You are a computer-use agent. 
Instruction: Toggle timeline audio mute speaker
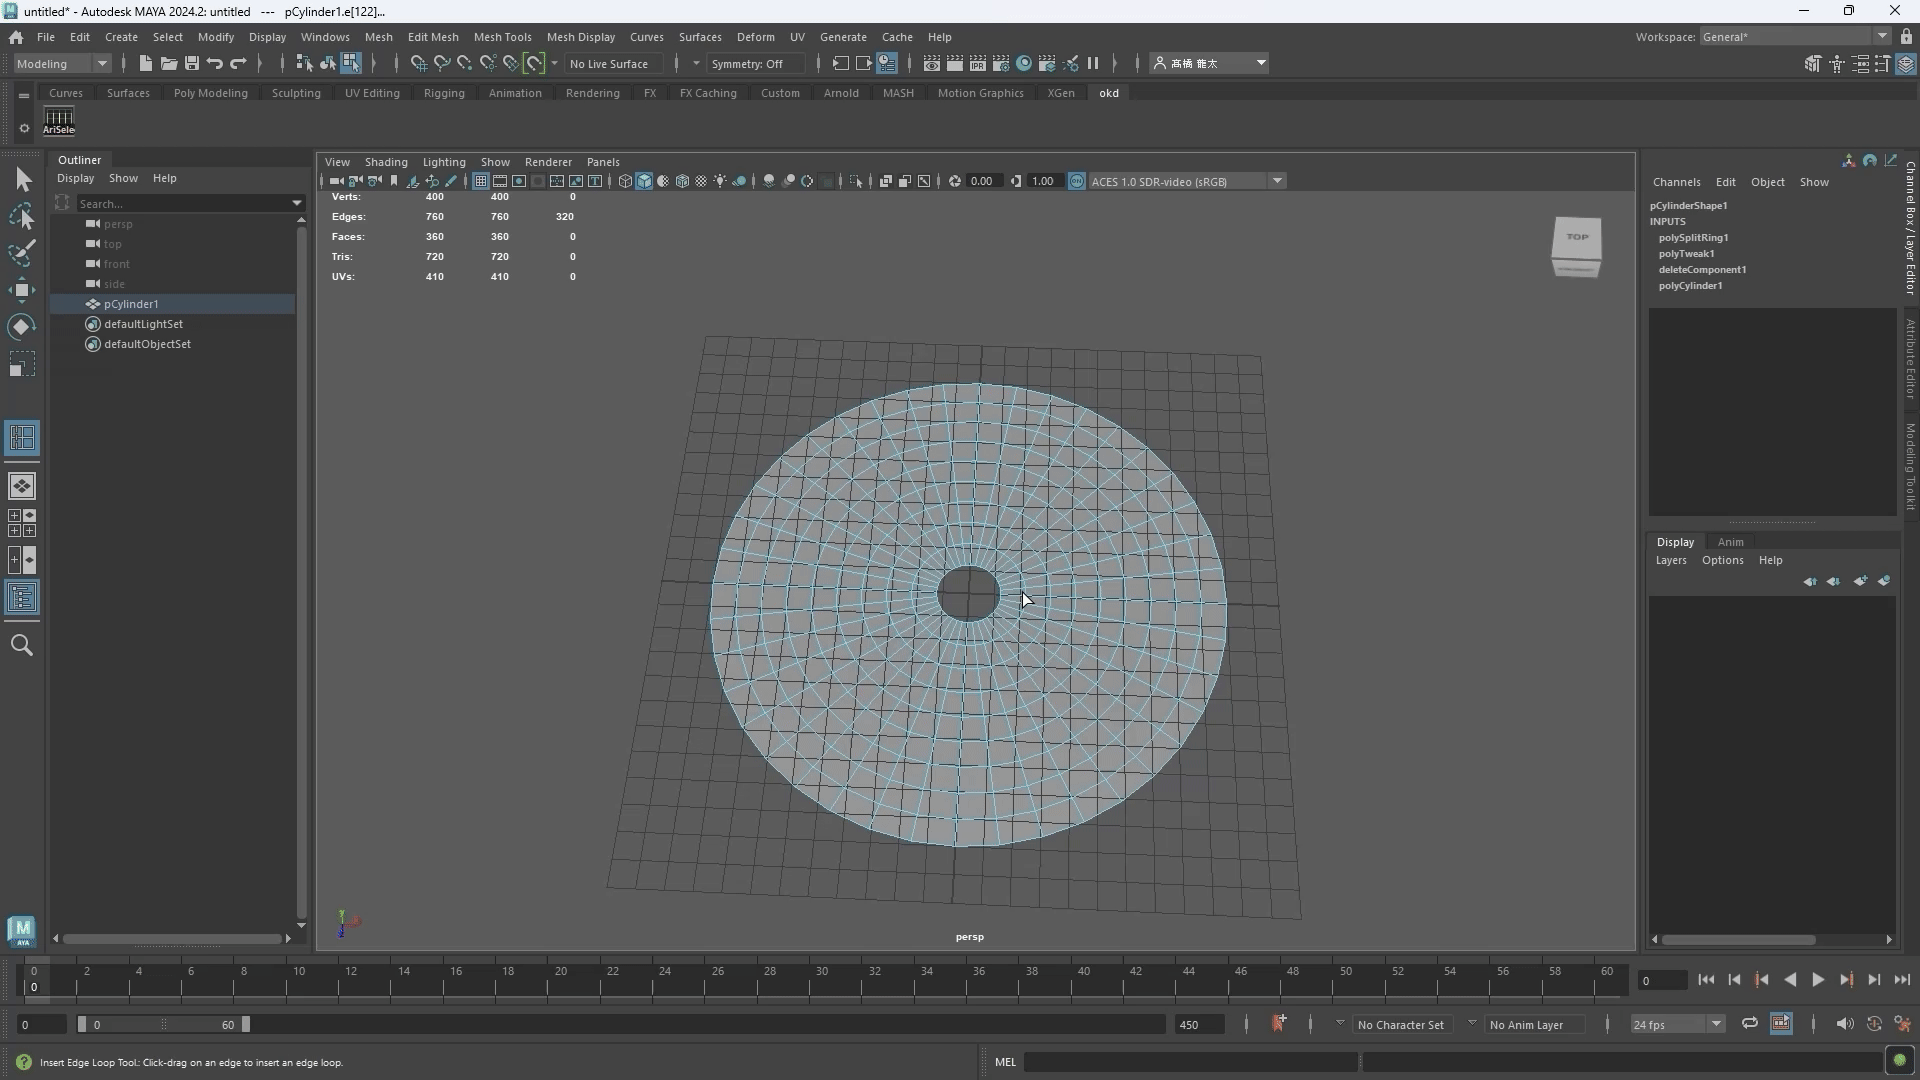coord(1844,1024)
